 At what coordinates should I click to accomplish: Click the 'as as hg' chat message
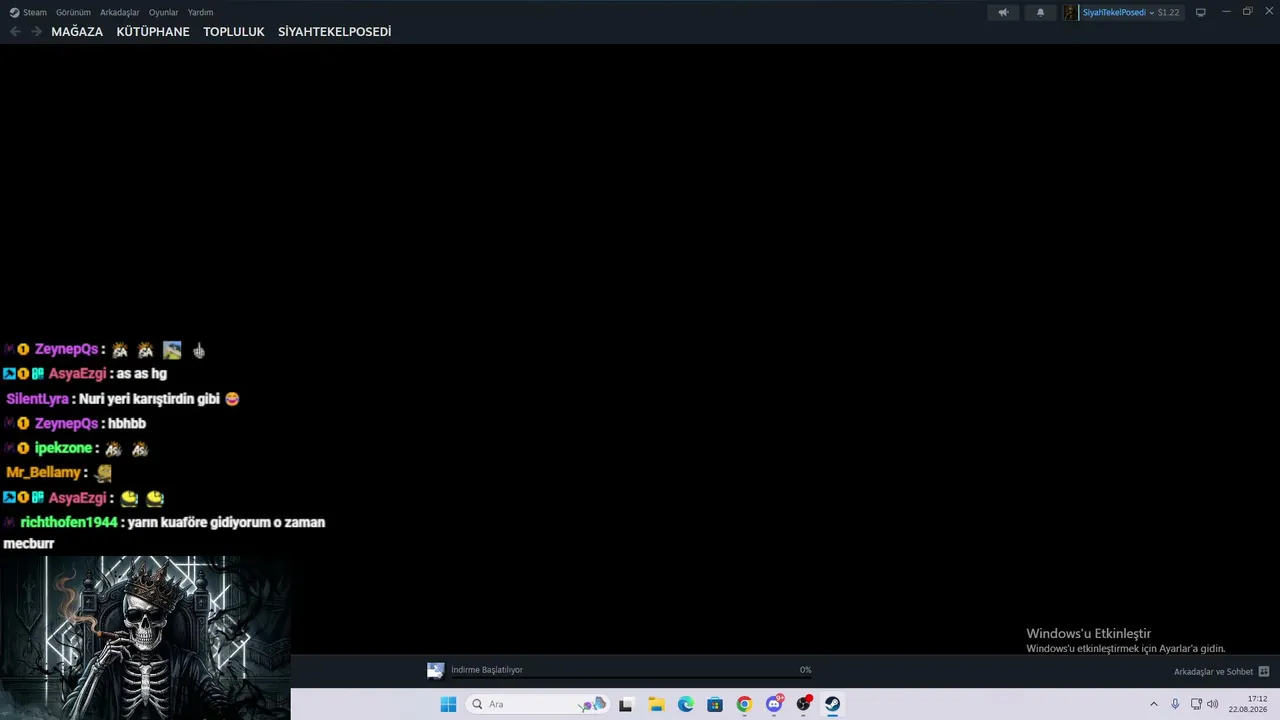pos(142,374)
